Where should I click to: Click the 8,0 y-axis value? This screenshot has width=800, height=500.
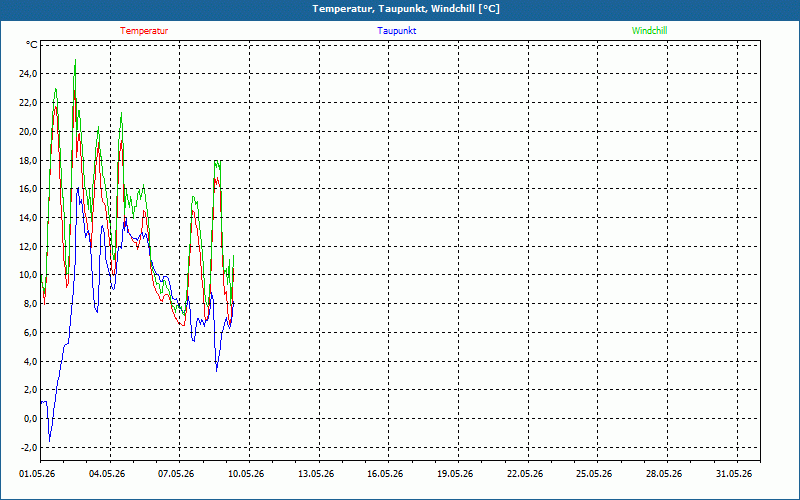tap(30, 304)
